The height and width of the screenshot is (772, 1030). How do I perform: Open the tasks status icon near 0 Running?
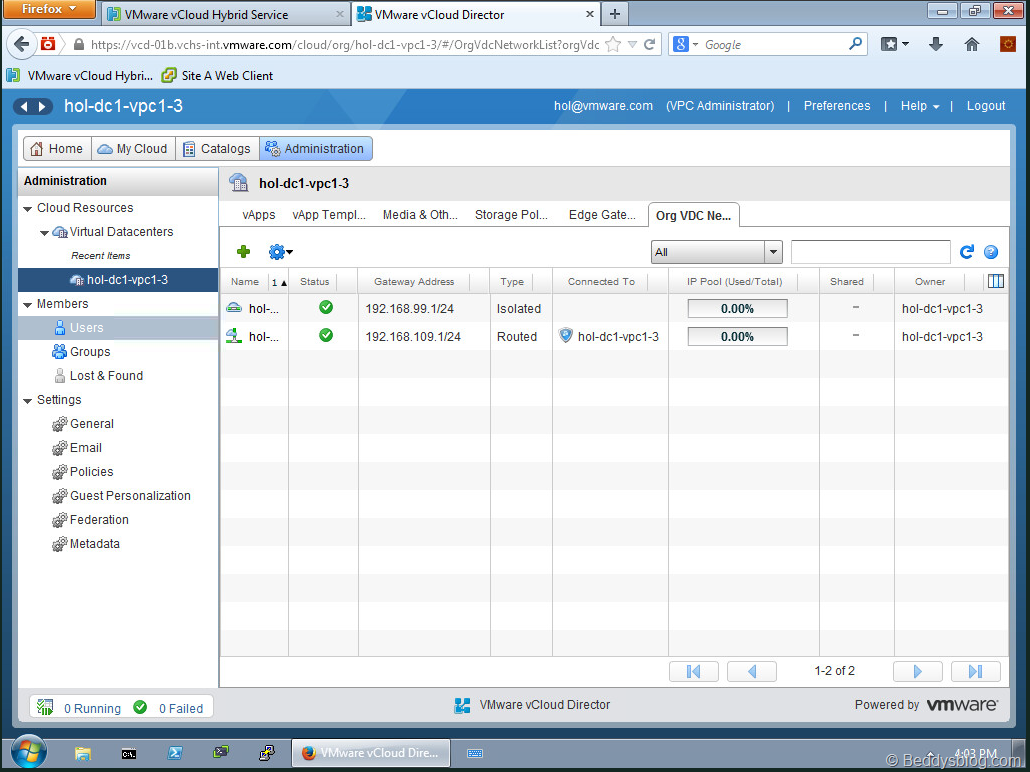45,708
